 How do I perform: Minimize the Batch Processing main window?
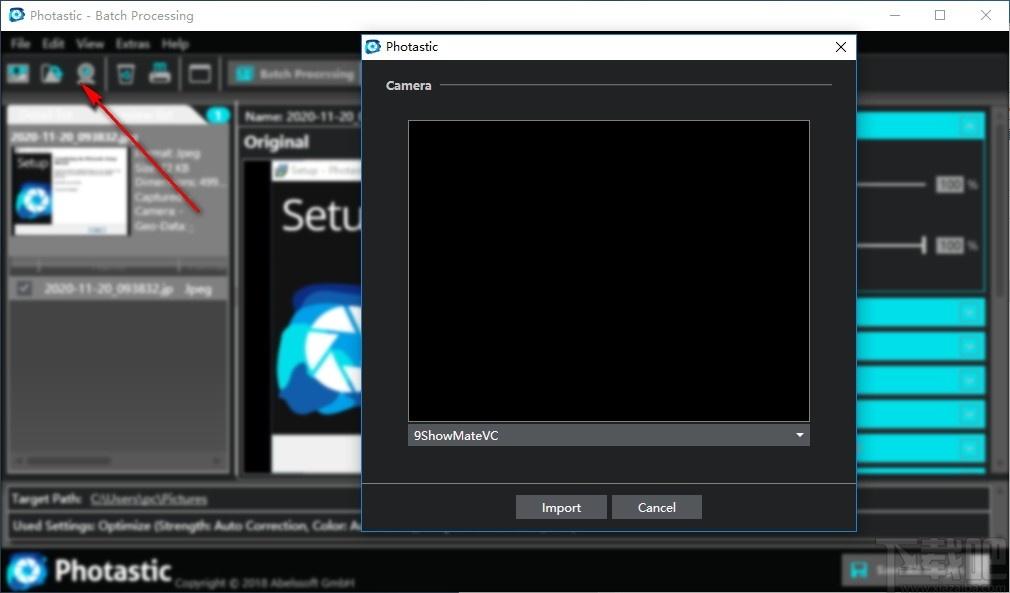[x=895, y=15]
